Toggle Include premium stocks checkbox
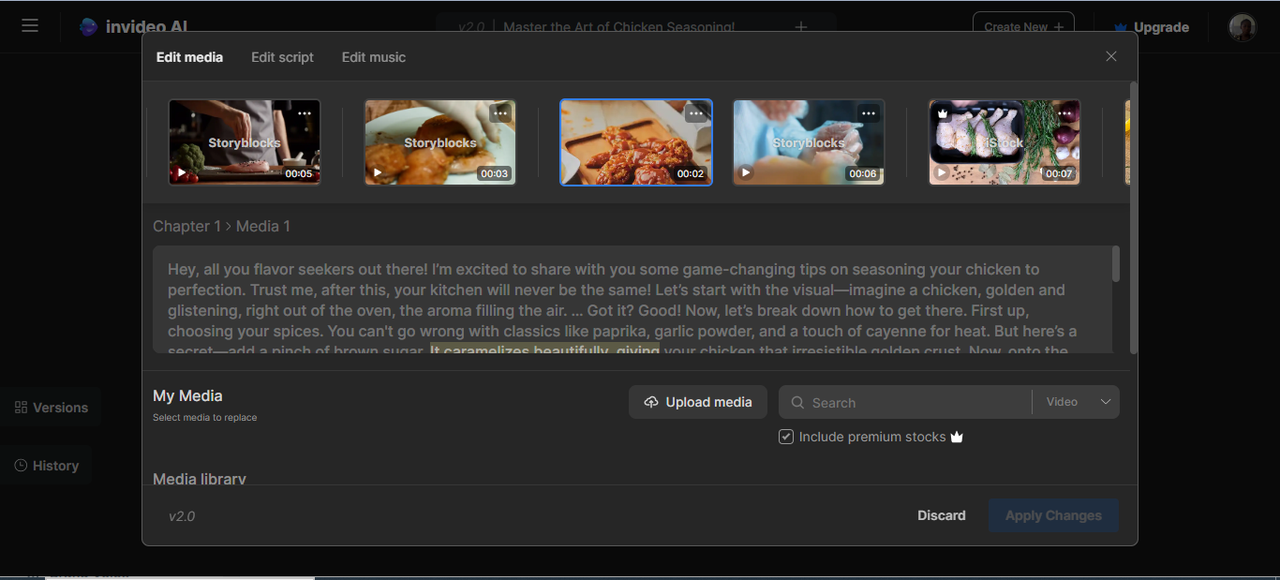1280x580 pixels. pyautogui.click(x=786, y=437)
